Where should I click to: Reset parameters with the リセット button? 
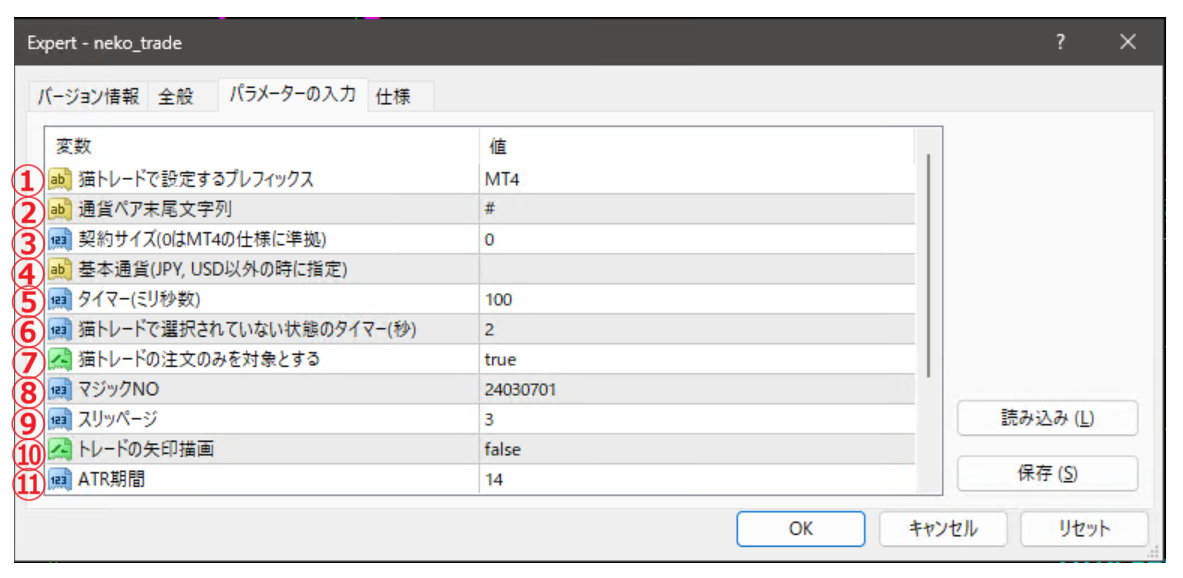(x=1084, y=529)
